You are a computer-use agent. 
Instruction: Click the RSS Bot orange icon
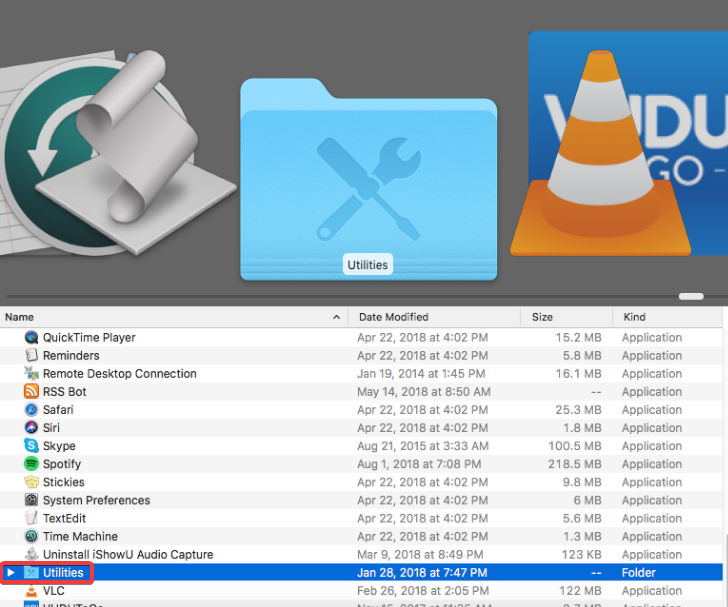pyautogui.click(x=31, y=392)
